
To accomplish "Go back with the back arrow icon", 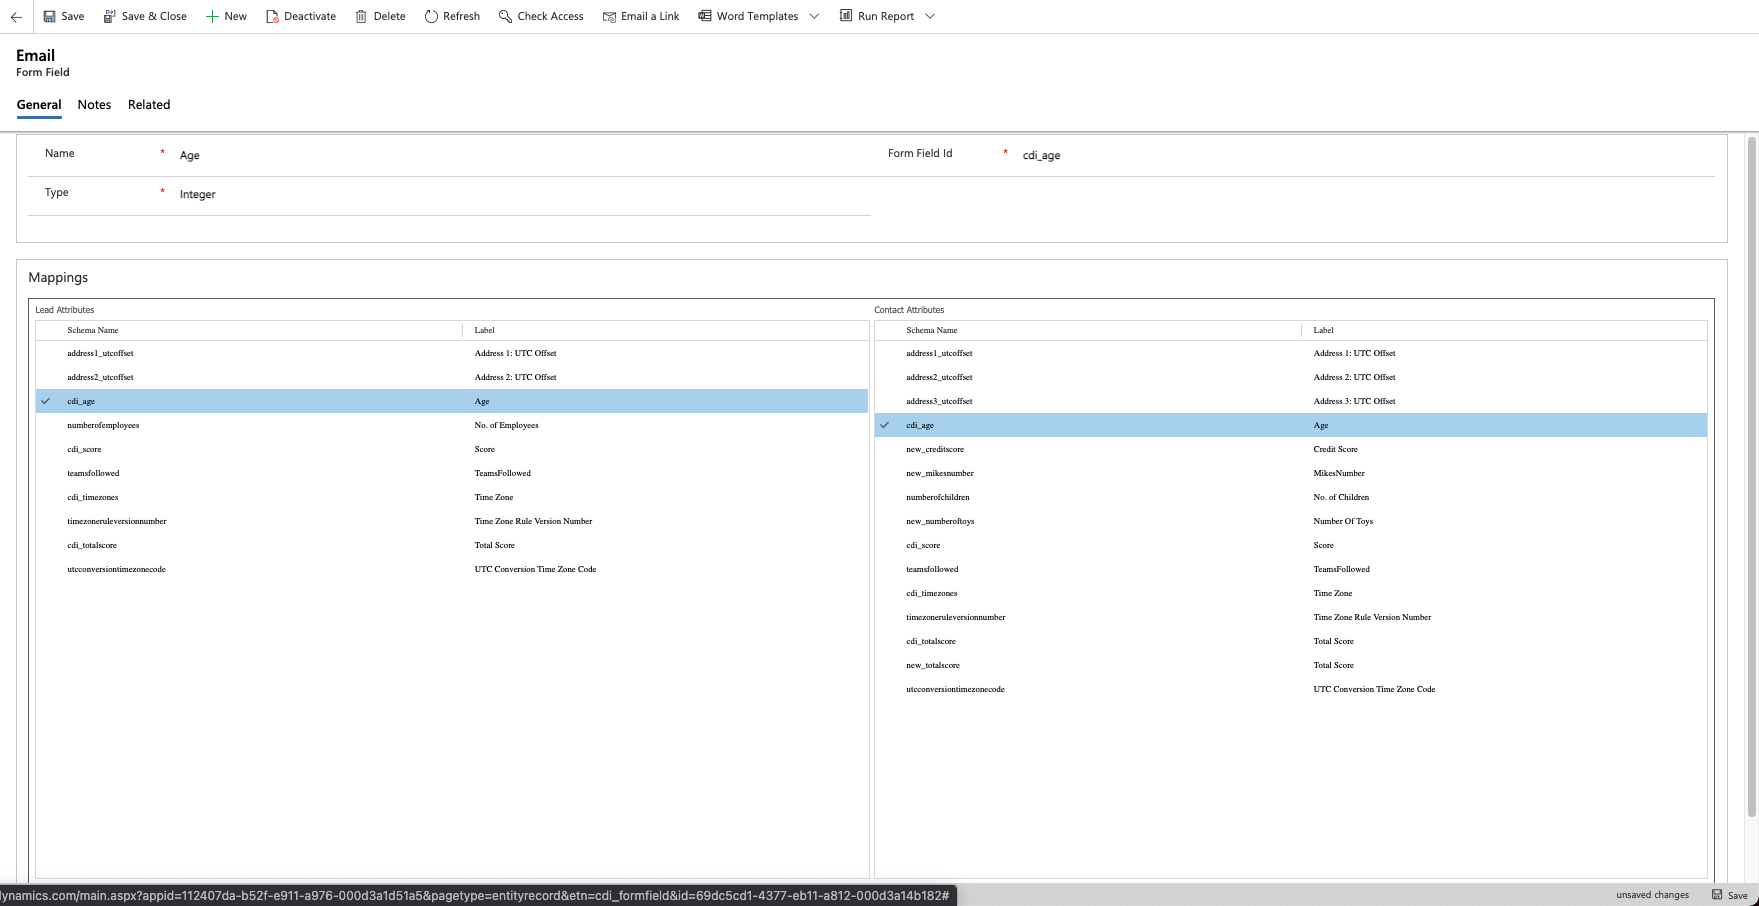I will coord(16,17).
